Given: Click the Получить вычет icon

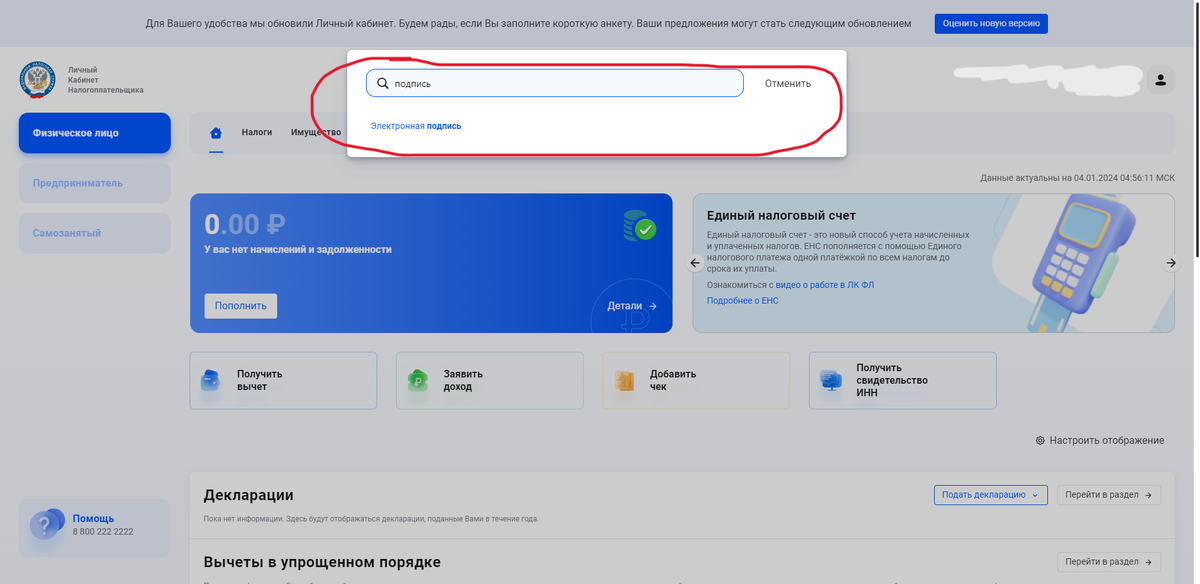Looking at the screenshot, I should 210,380.
